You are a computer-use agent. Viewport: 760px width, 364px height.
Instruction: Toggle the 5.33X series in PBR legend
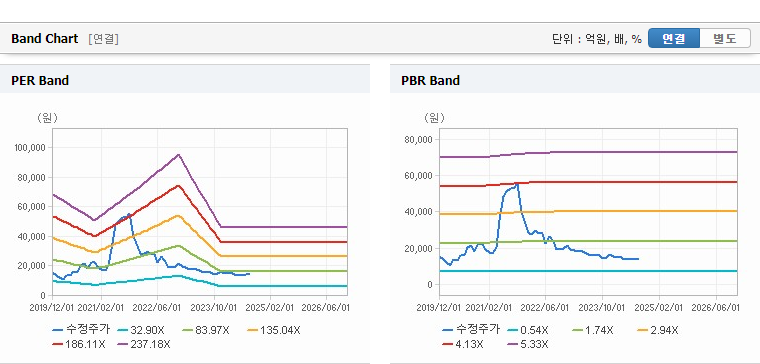527,345
